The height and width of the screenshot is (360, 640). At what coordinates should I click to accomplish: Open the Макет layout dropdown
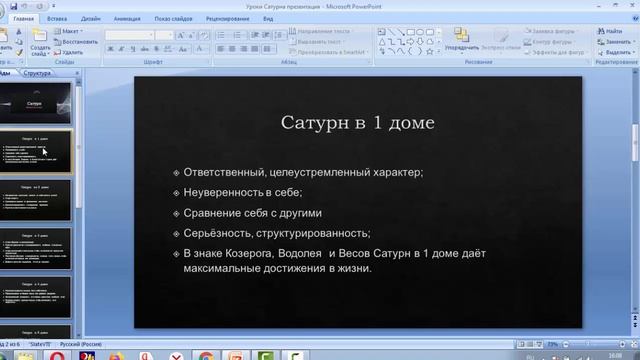[68, 31]
